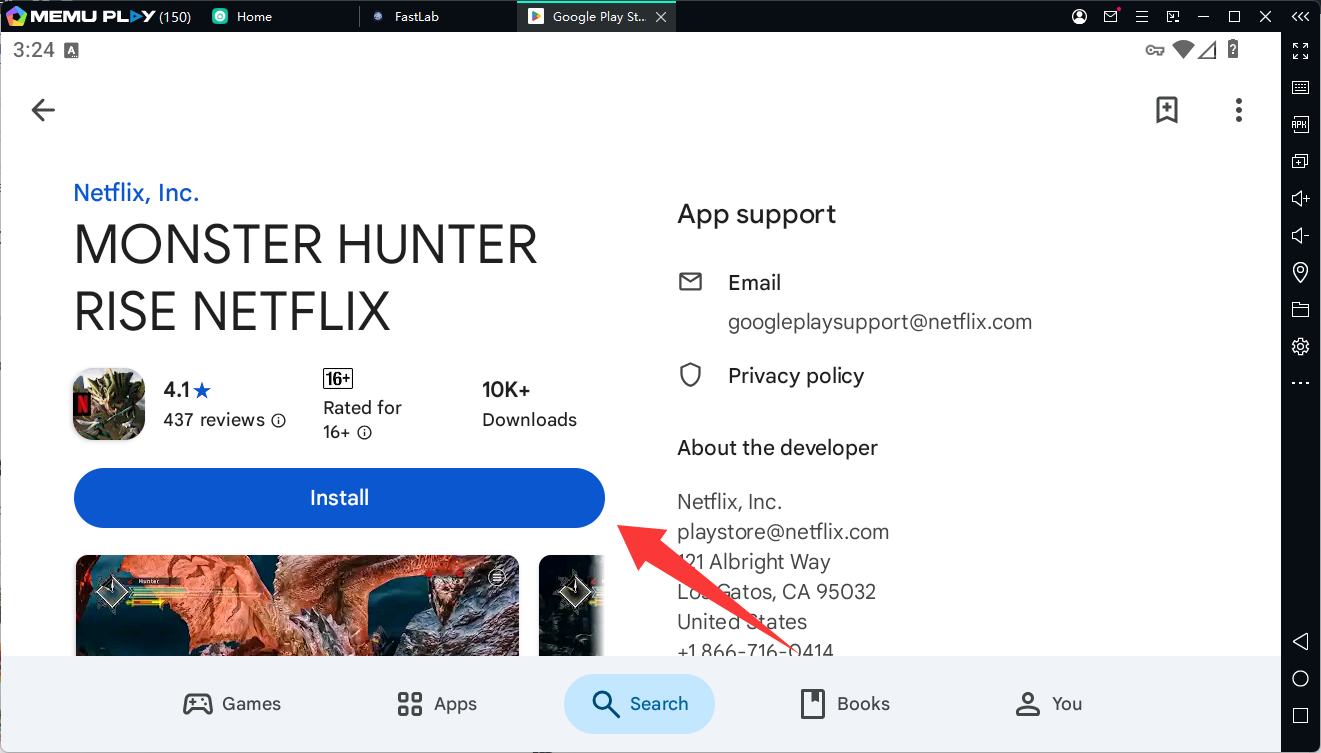Screen dimensions: 1321x753
Task: Switch to the Home tab
Action: 253,16
